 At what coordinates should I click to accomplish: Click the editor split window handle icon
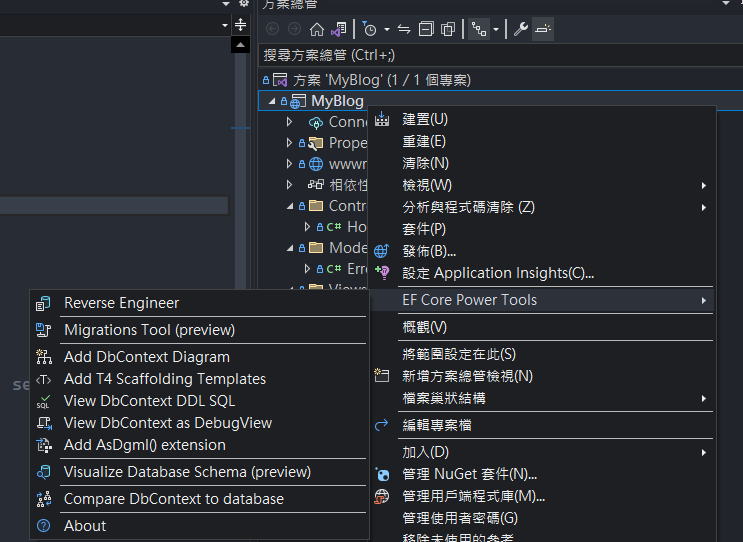pyautogui.click(x=241, y=25)
